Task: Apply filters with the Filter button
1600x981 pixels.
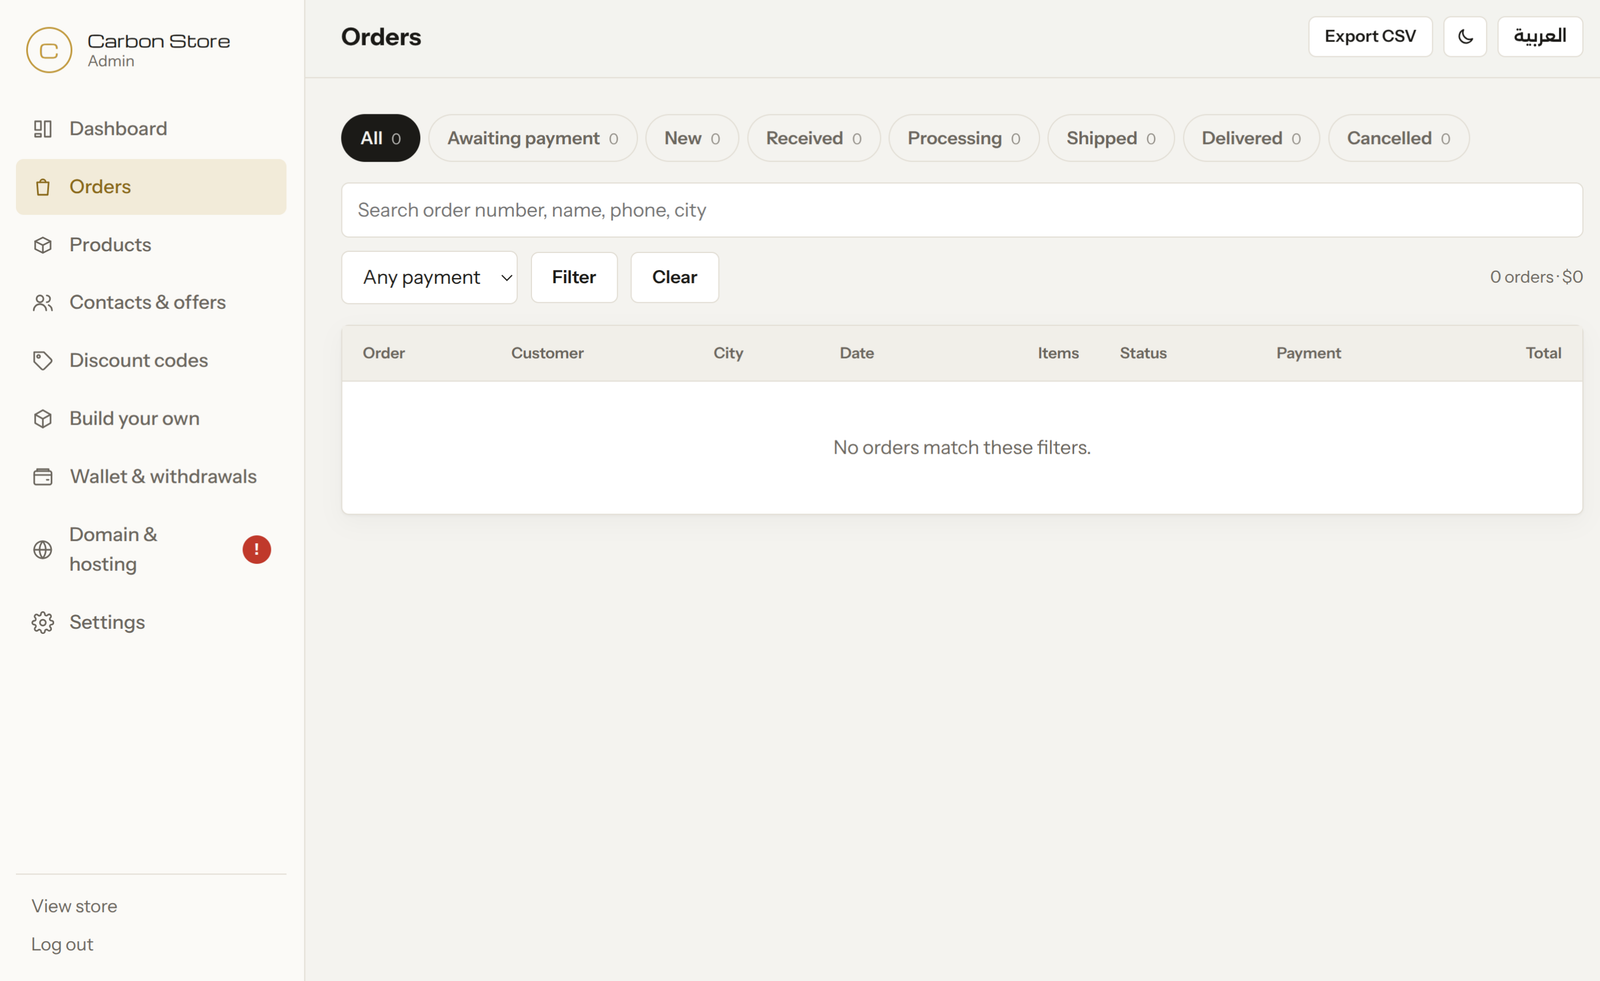Action: (574, 277)
